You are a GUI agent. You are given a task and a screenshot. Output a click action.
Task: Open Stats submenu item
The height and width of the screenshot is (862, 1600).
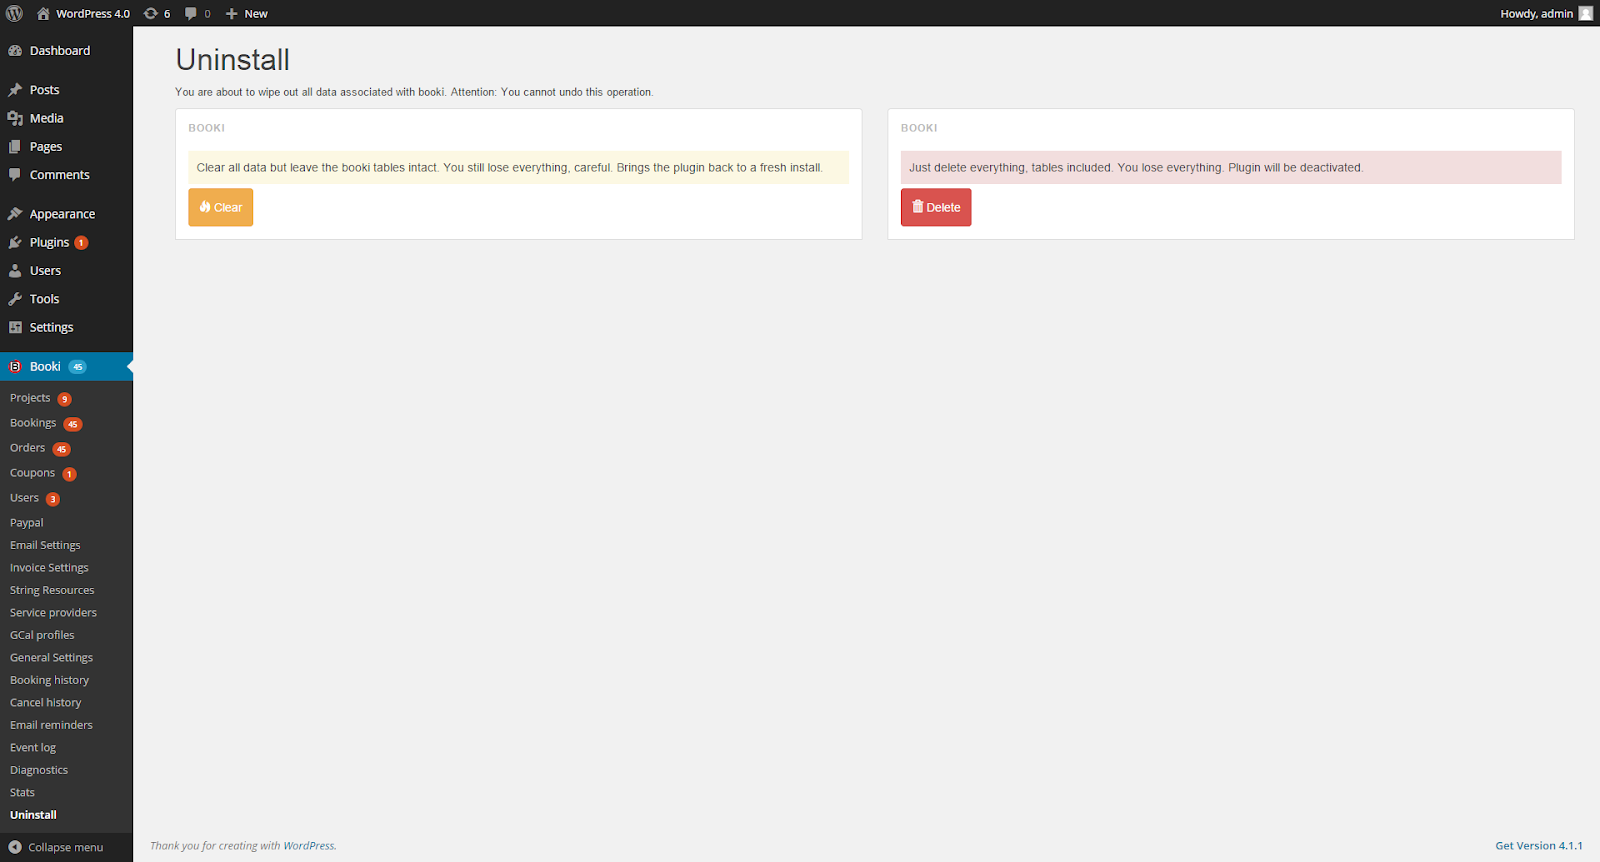click(x=22, y=793)
